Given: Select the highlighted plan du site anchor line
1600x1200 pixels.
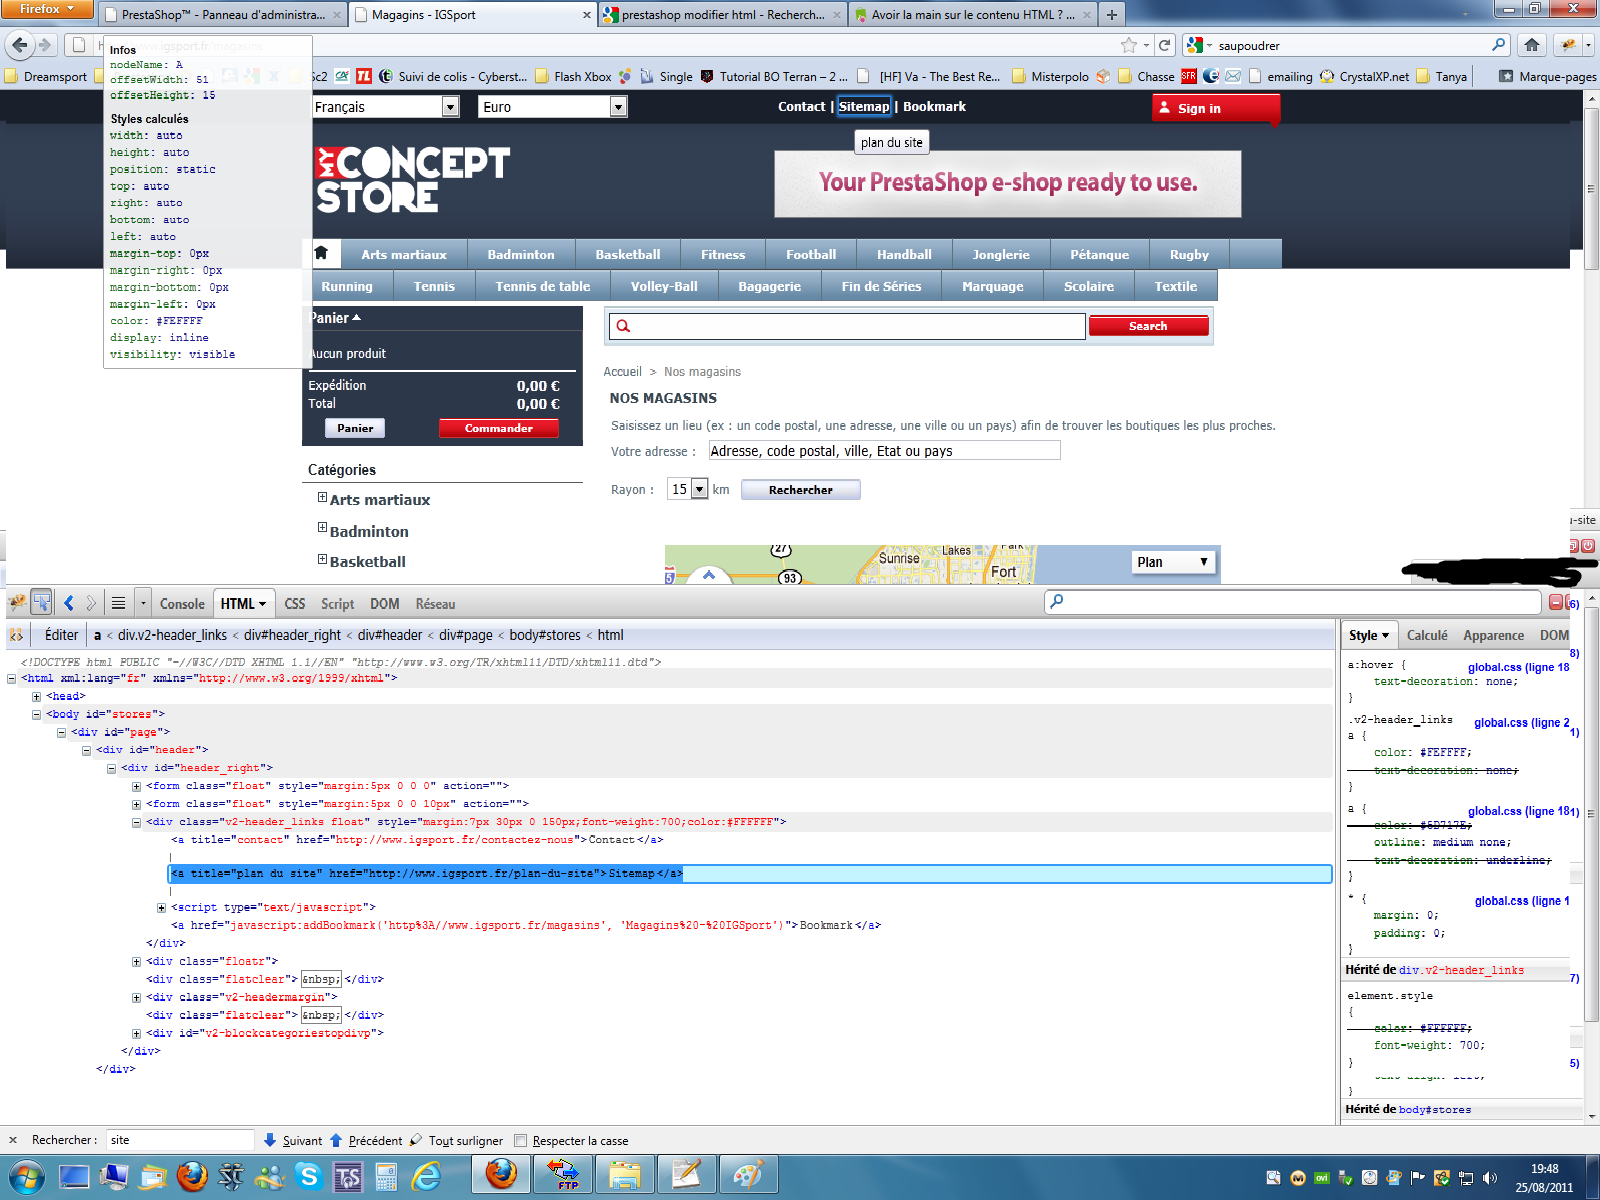Looking at the screenshot, I should coord(750,873).
